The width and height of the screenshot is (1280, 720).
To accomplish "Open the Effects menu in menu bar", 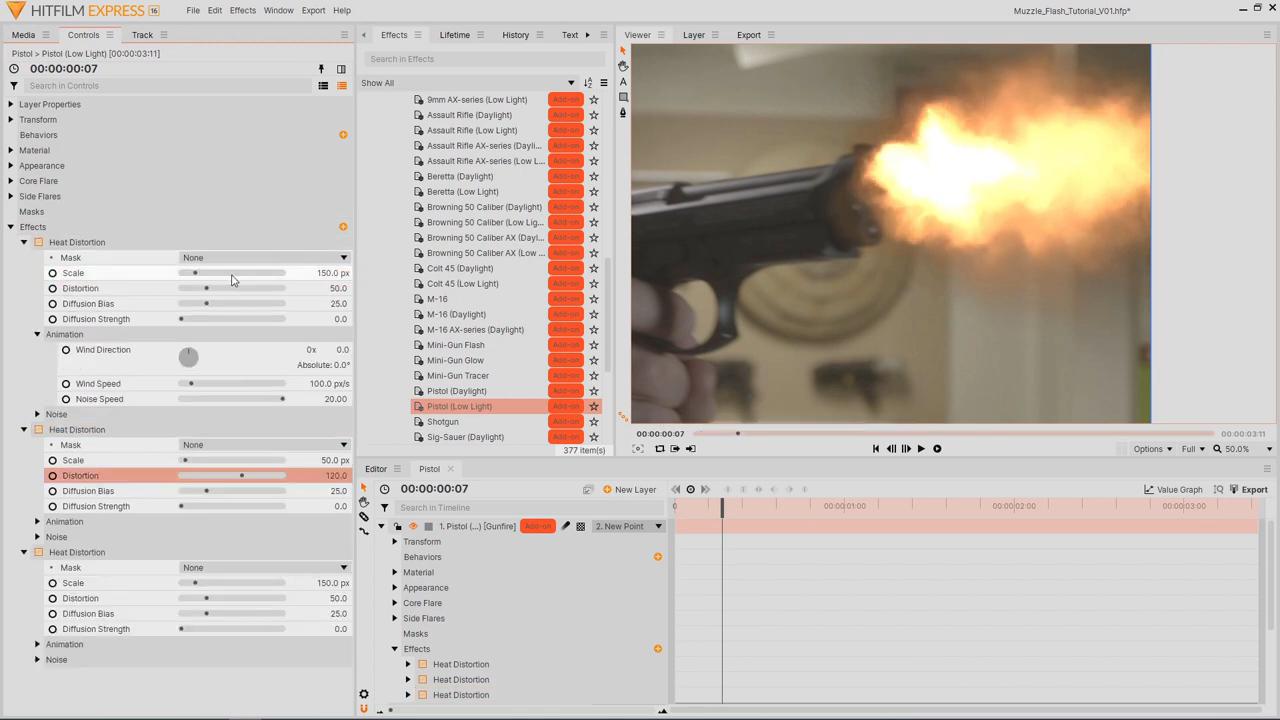I will point(243,10).
